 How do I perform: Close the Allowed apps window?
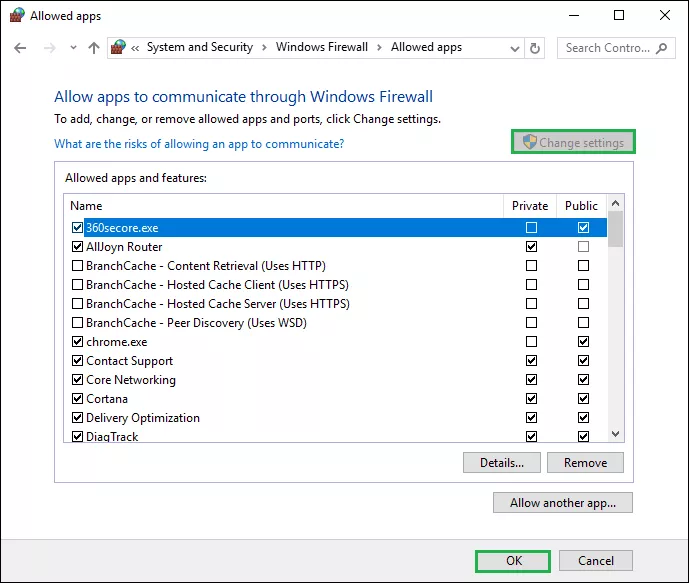[x=665, y=15]
